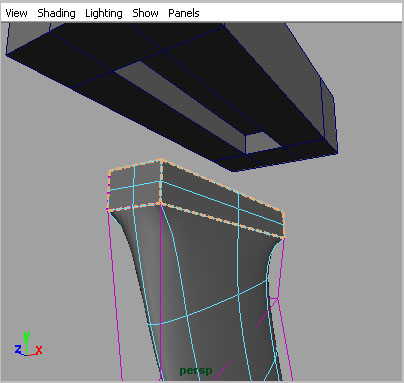The height and width of the screenshot is (383, 404).
Task: Click the blue Z axis label
Action: tap(18, 349)
